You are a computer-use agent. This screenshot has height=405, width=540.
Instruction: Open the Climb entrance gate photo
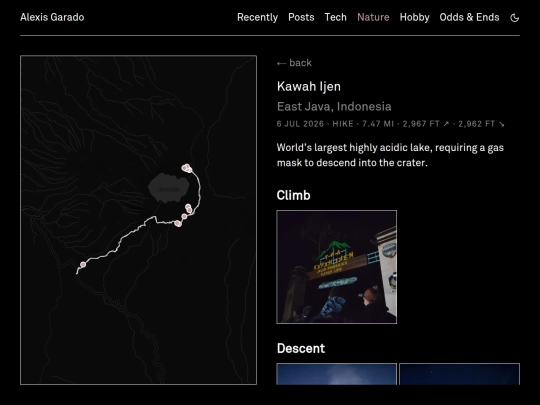click(336, 267)
